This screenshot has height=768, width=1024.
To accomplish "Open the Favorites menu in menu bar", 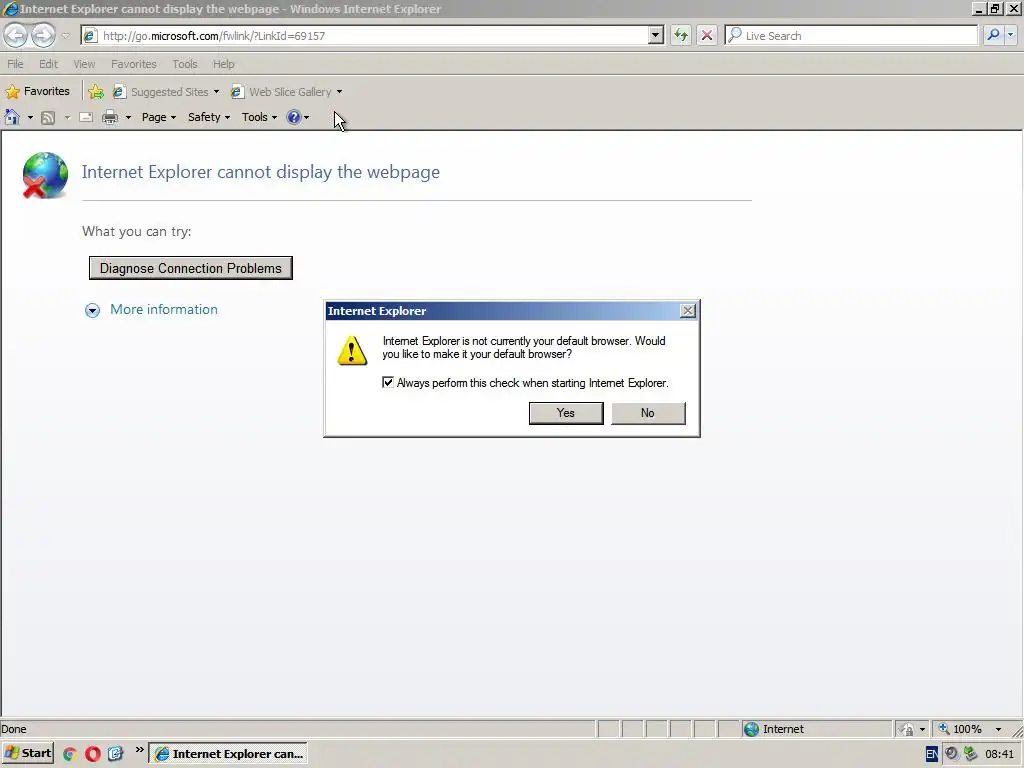I will coord(134,64).
